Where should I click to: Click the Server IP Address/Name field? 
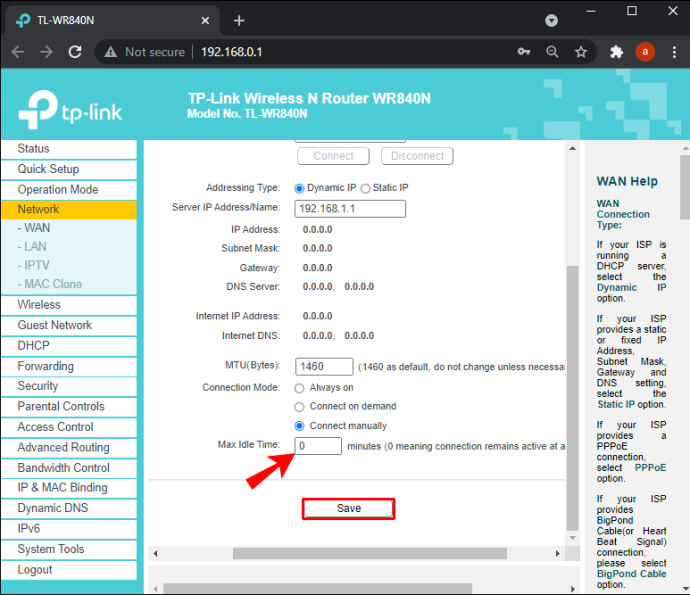350,209
